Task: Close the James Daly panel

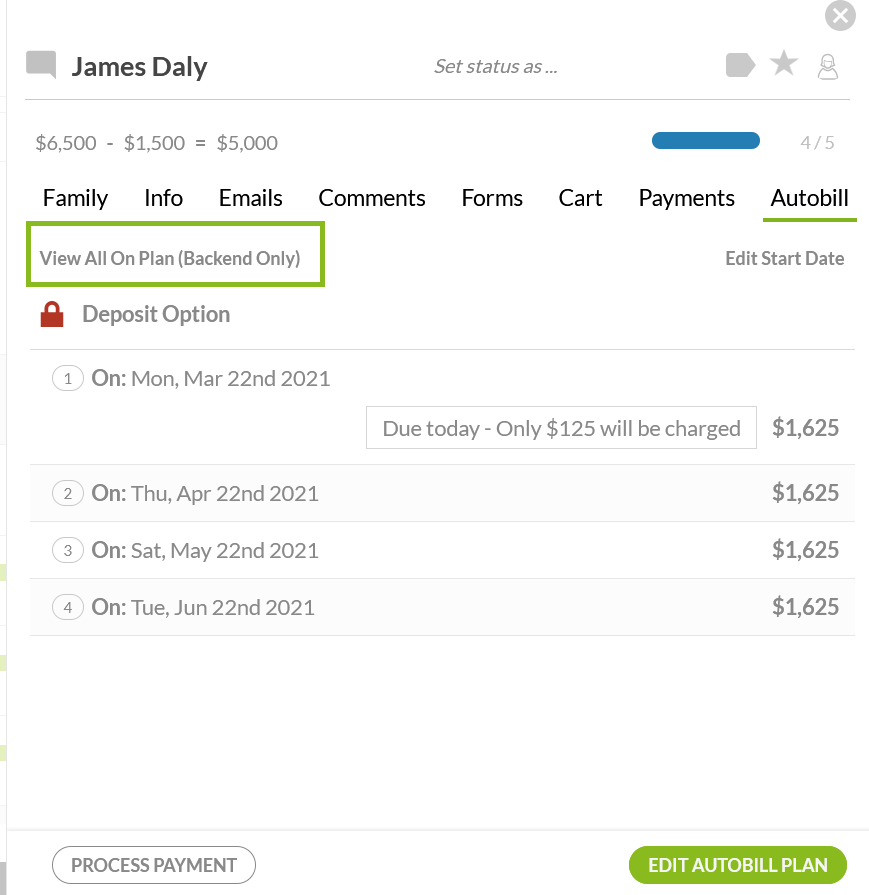Action: point(840,16)
